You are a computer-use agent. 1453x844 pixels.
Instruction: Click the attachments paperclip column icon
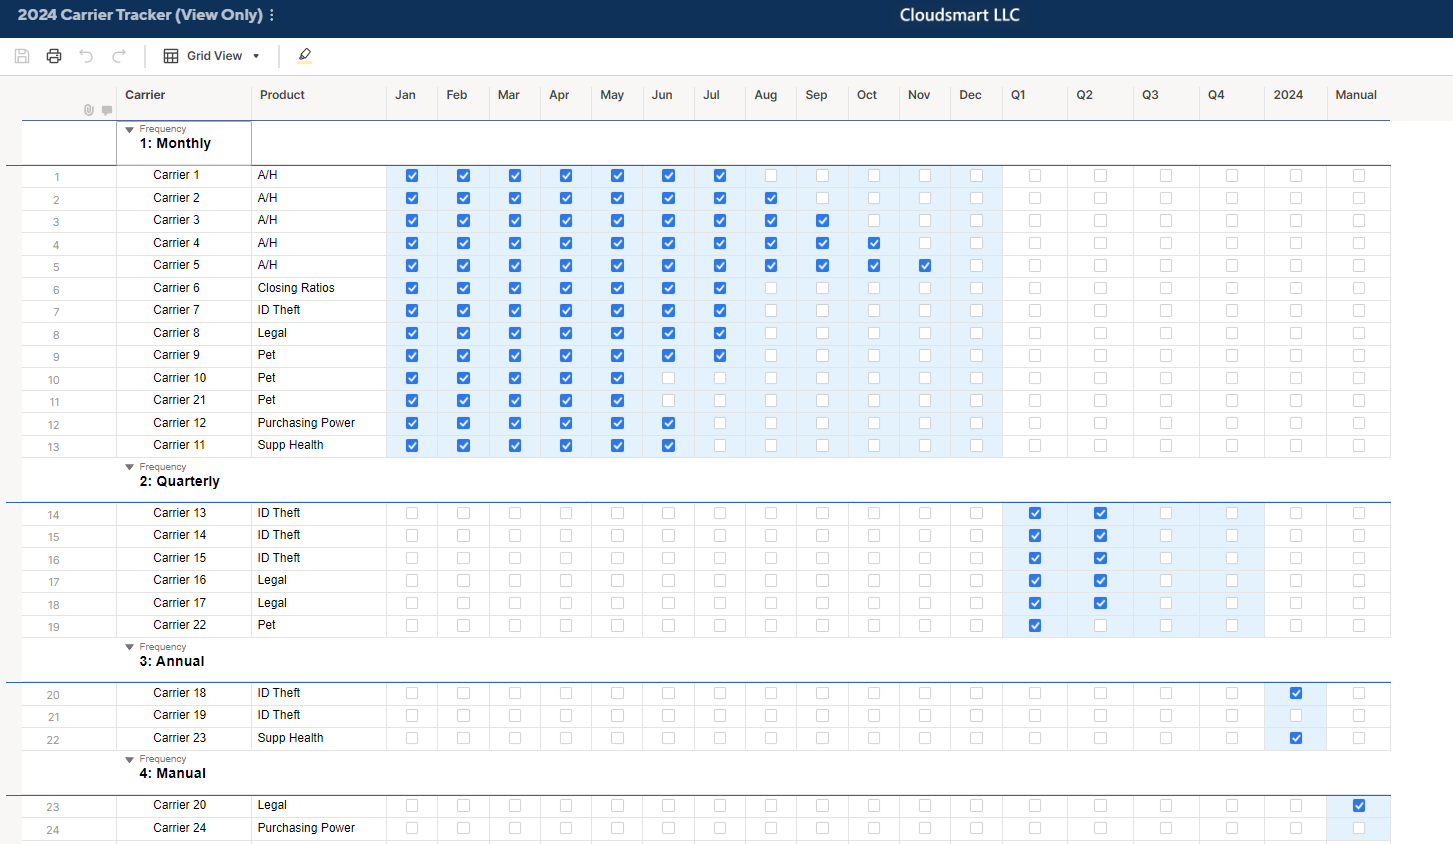click(x=89, y=110)
